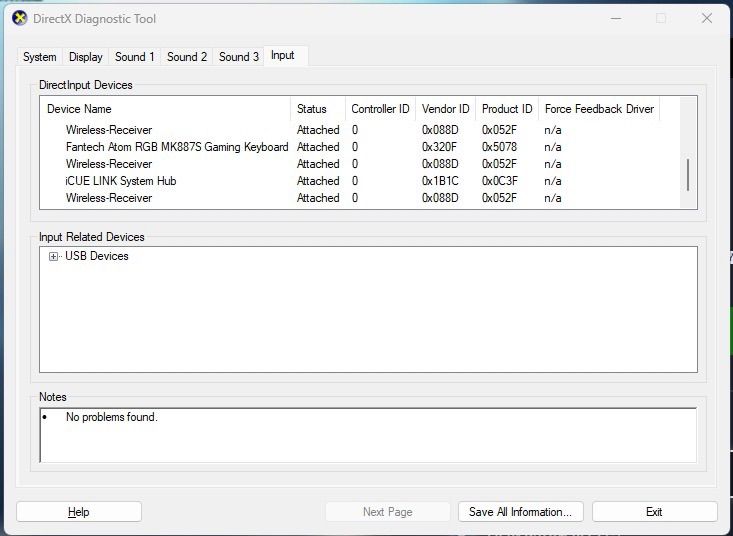This screenshot has width=733, height=536.
Task: Expand the USB Devices tree node
Action: point(53,257)
